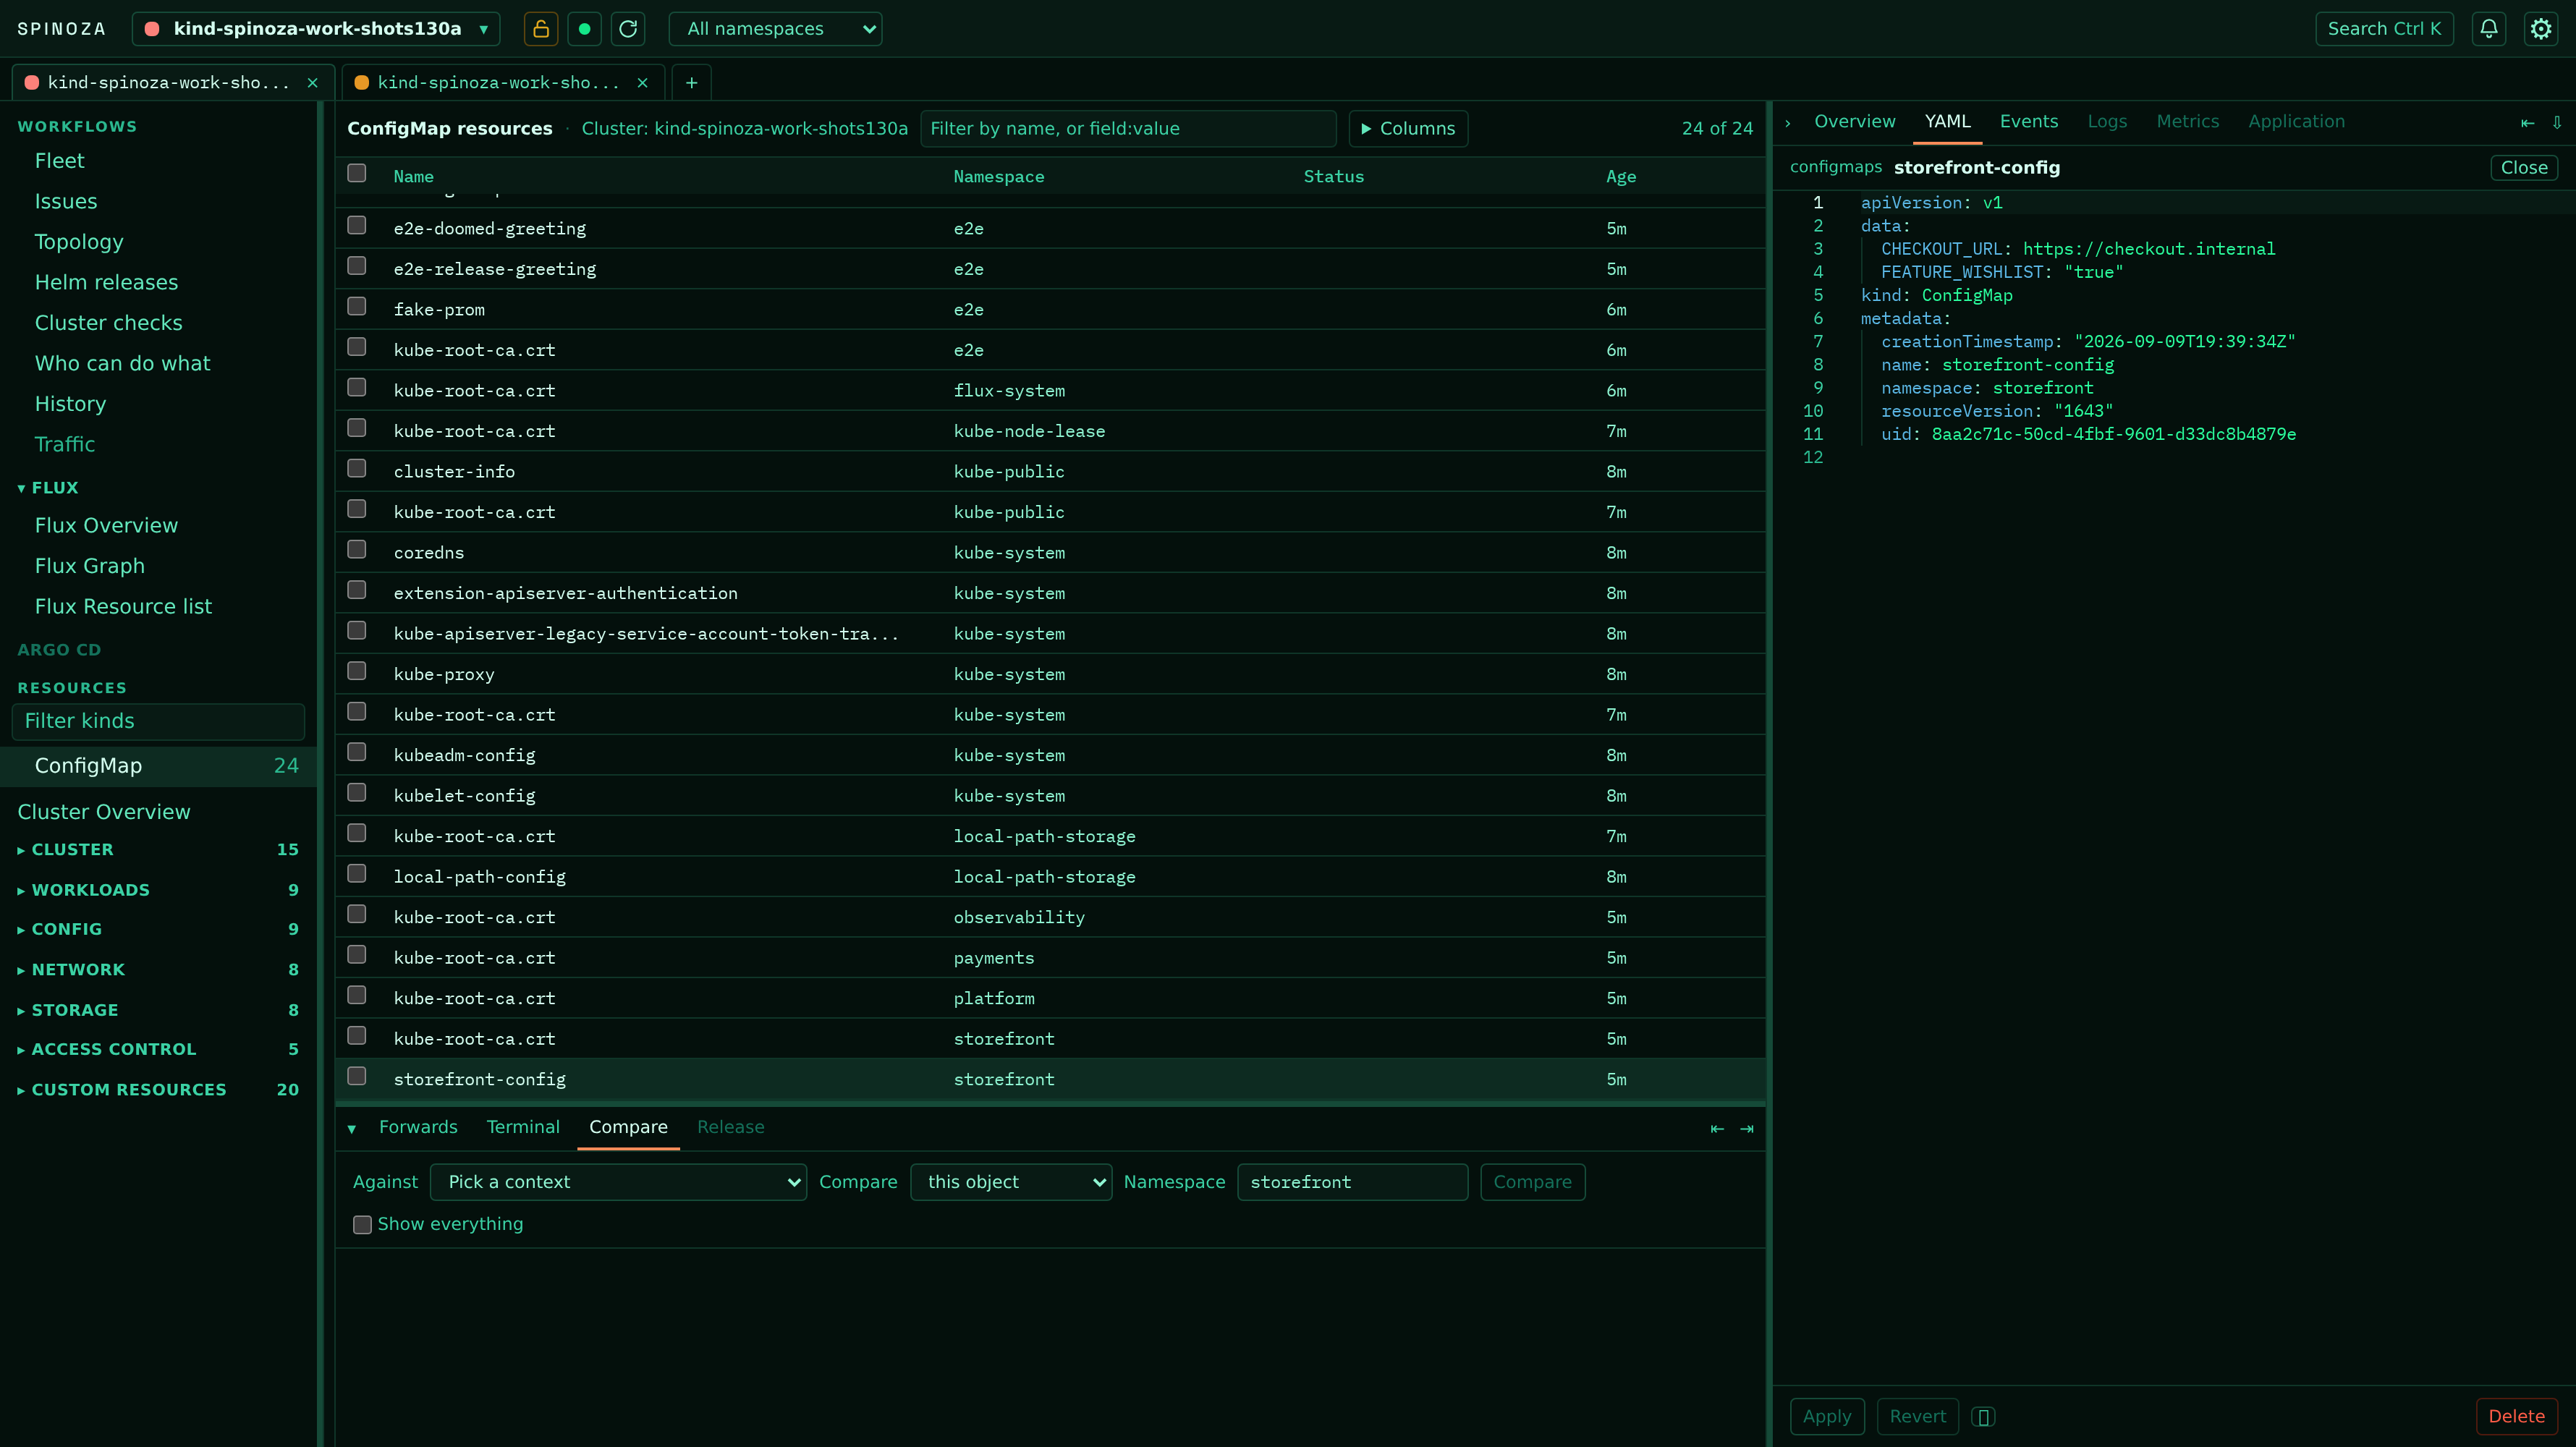
Task: Click the Close button for storefront-config
Action: click(x=2524, y=168)
